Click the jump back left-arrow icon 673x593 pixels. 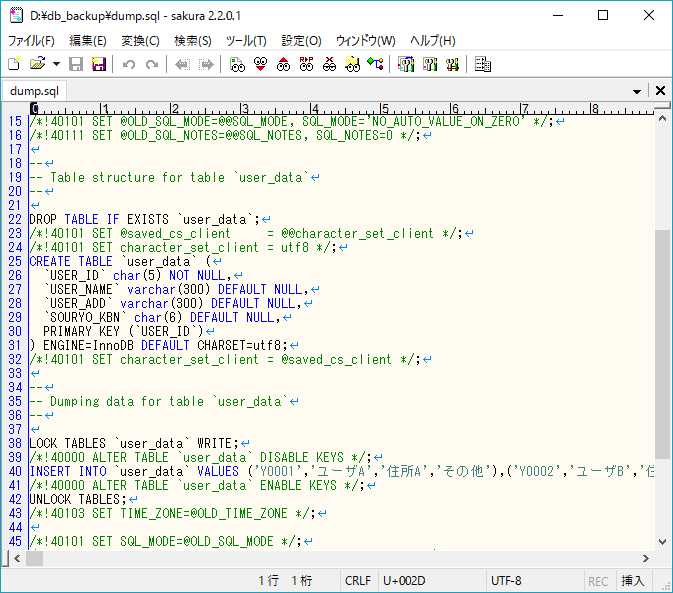click(182, 64)
